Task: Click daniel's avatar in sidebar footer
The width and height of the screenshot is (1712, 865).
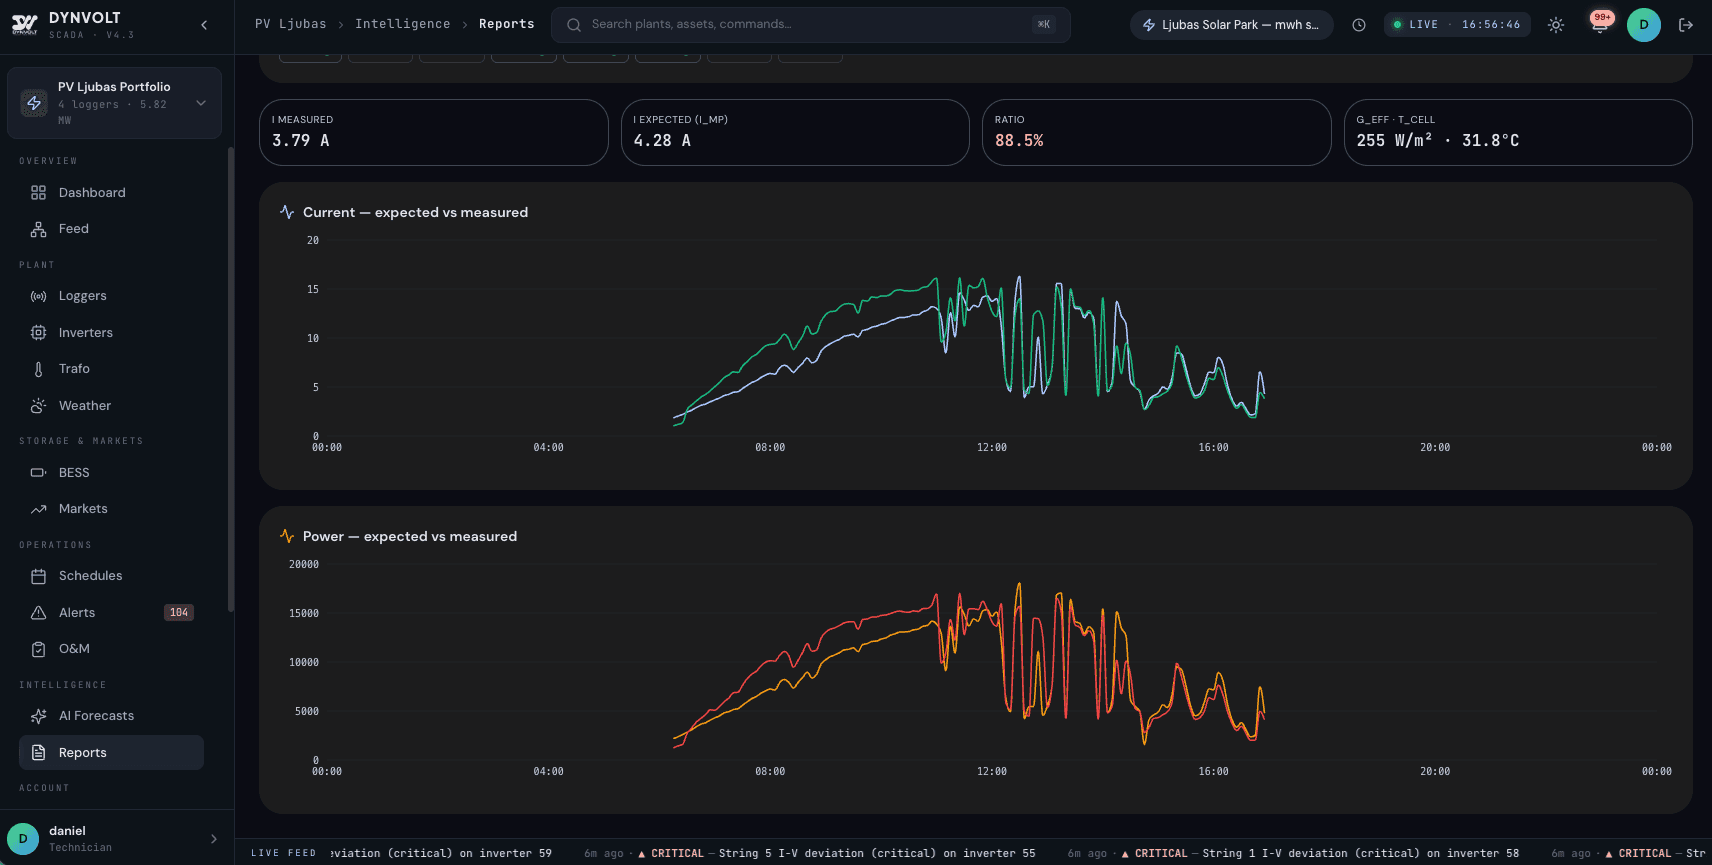Action: (x=23, y=839)
